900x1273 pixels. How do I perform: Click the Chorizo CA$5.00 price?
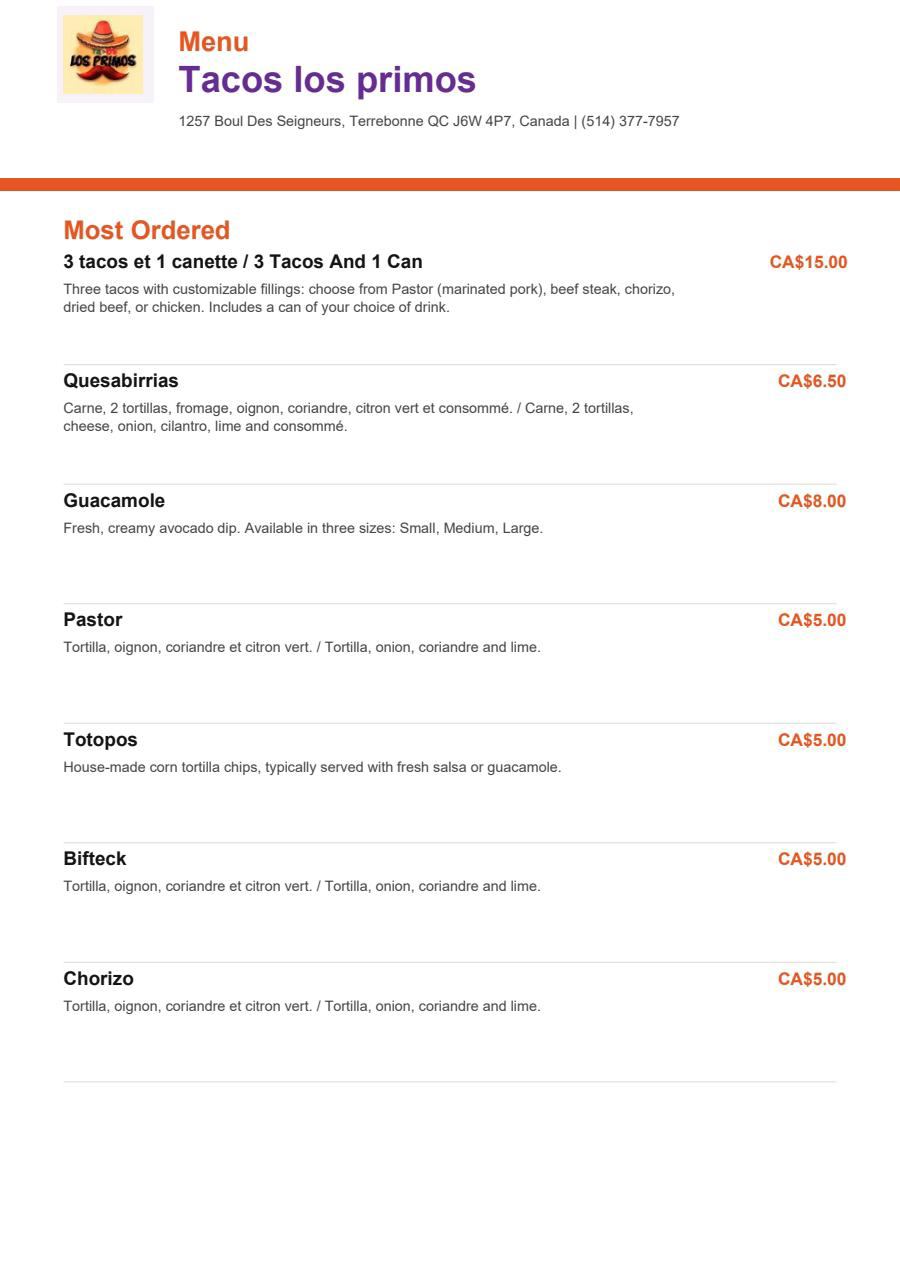[812, 979]
